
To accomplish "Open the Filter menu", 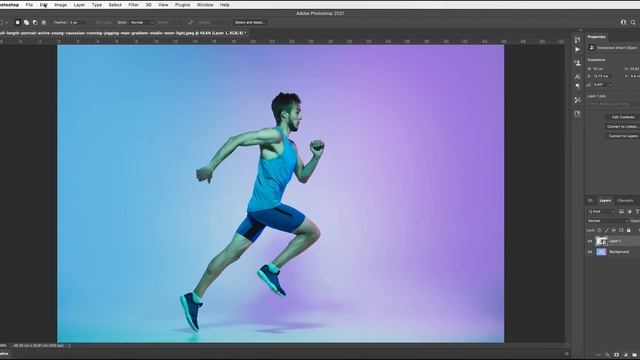I will coord(133,5).
